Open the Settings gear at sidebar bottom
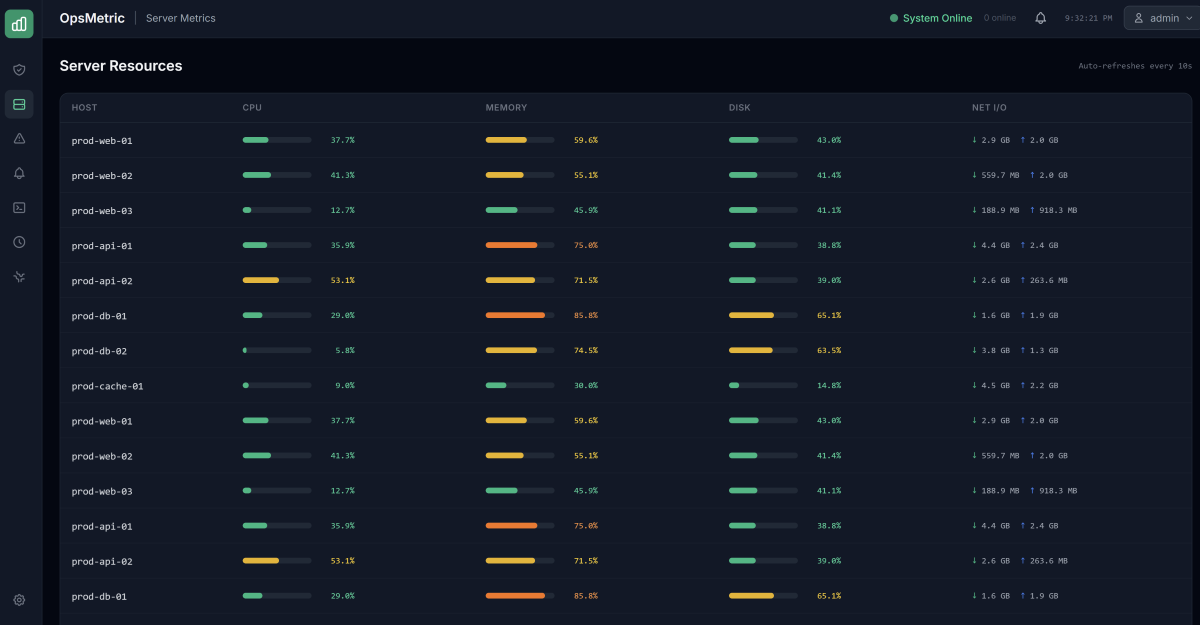 coord(19,600)
